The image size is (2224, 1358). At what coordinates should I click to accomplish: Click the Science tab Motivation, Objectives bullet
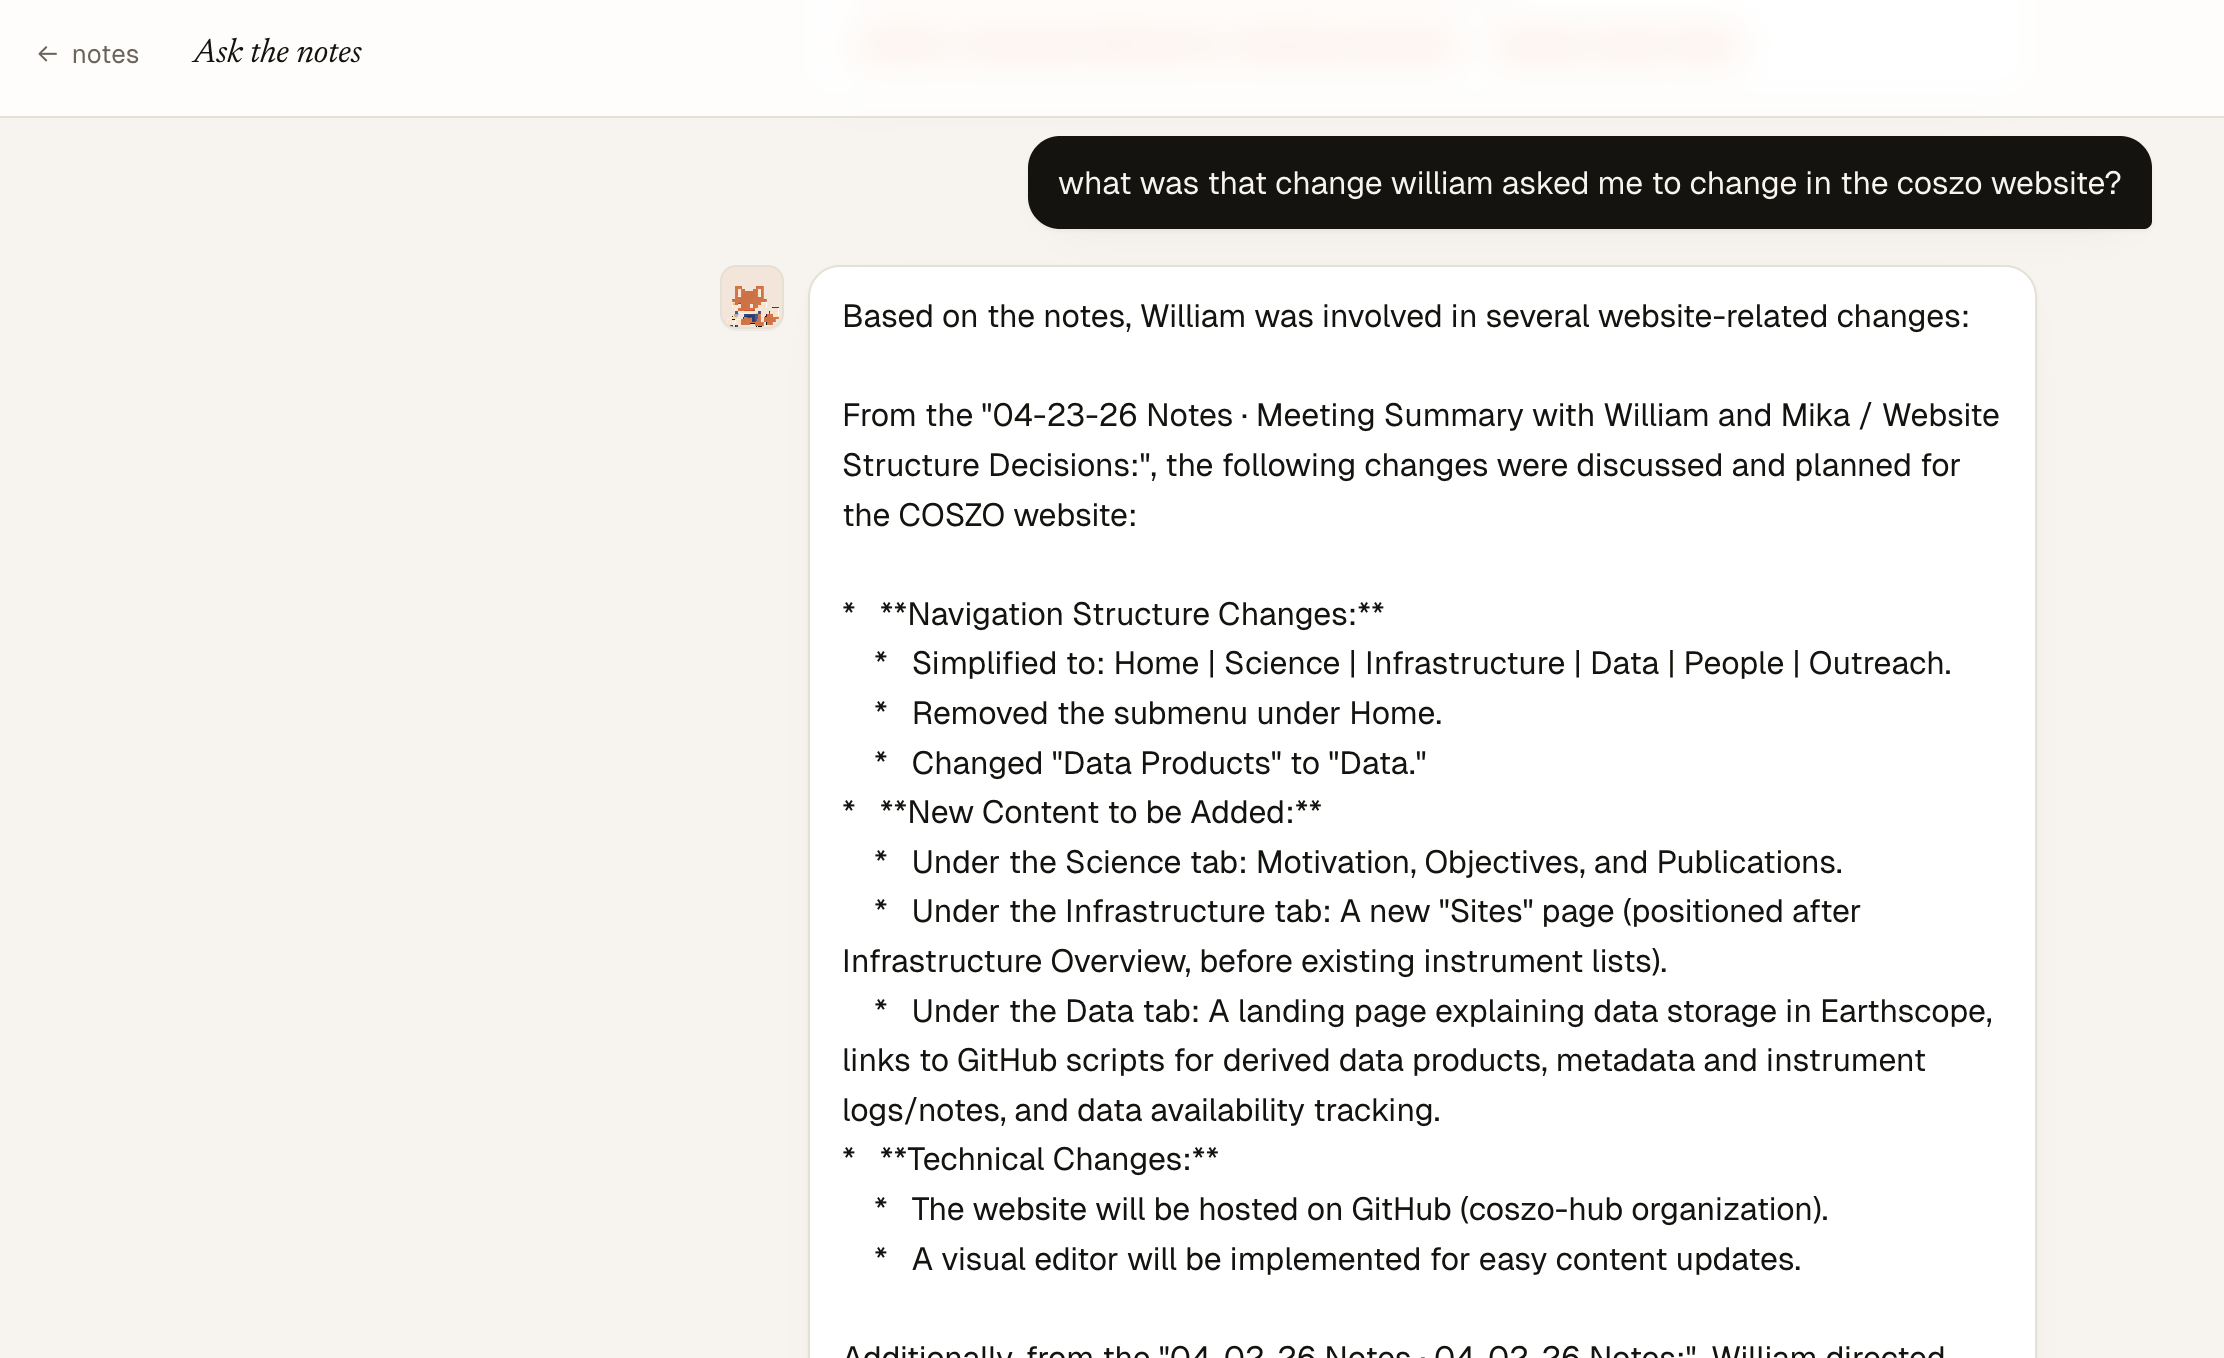pos(1376,862)
